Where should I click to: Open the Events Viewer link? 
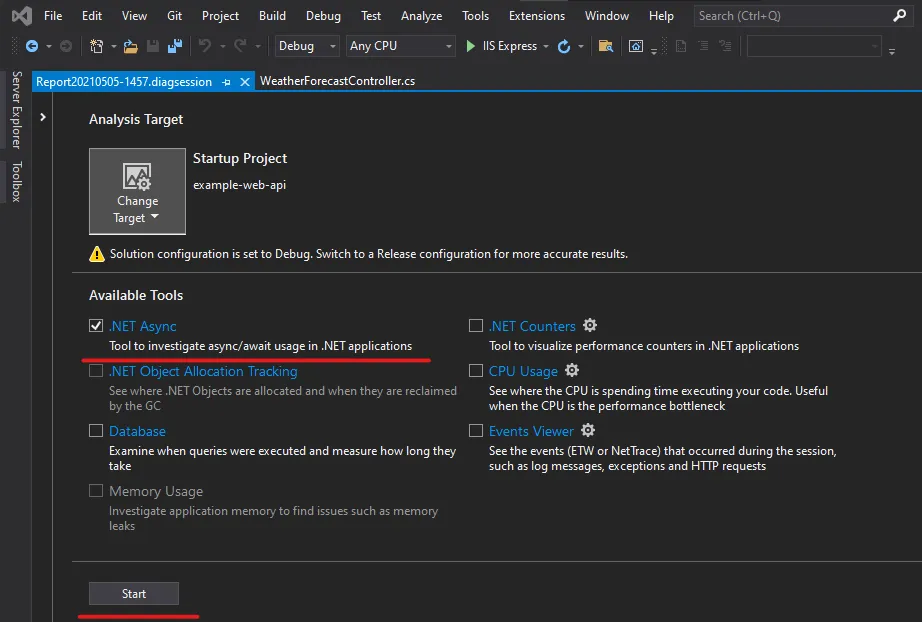click(x=531, y=431)
